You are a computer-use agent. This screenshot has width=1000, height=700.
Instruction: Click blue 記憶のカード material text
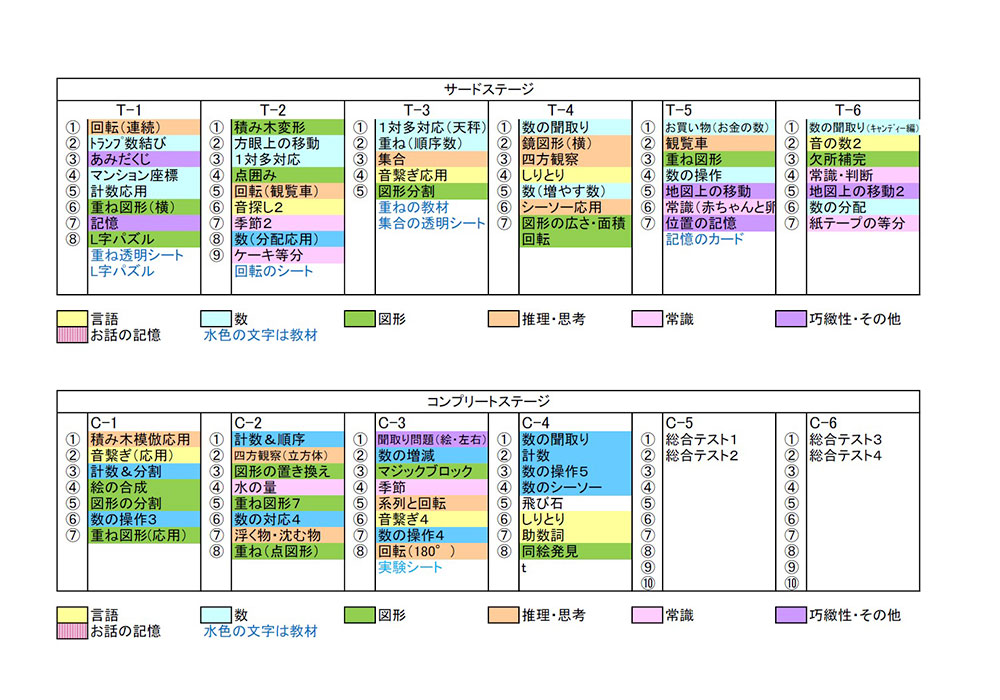[x=705, y=239]
